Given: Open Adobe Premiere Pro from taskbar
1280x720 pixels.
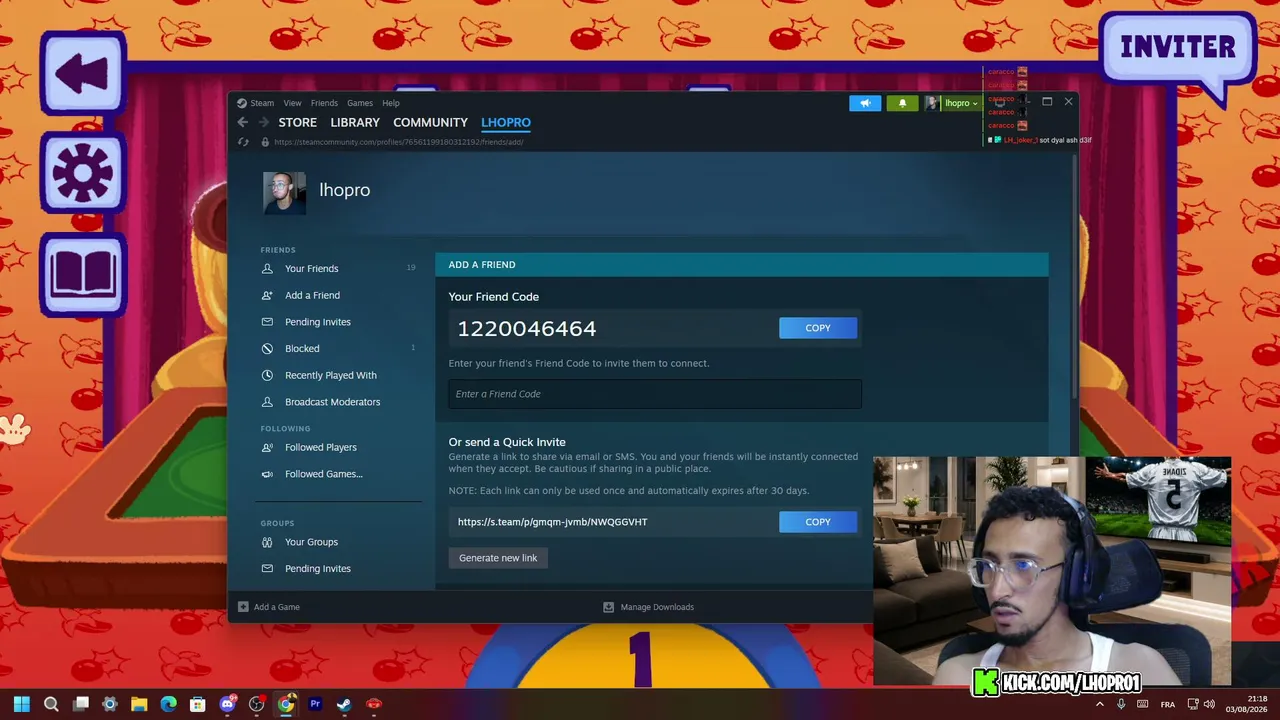Looking at the screenshot, I should [315, 704].
